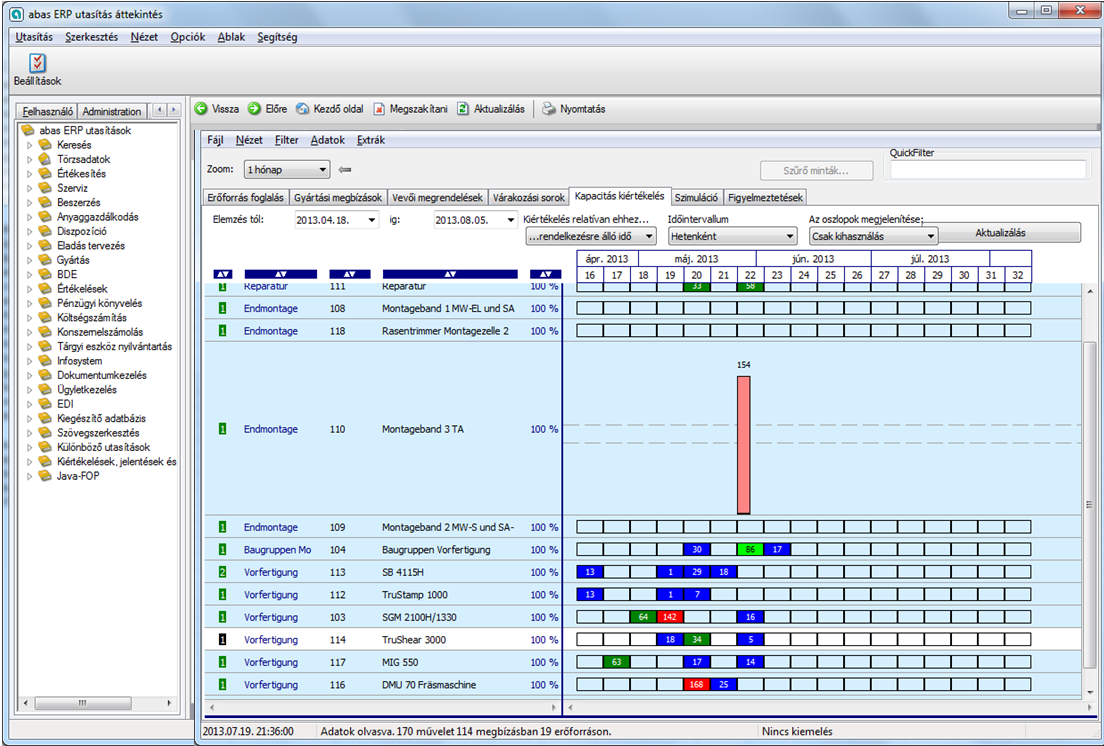Click the black status icon for TruShear 3000
The width and height of the screenshot is (1104, 746).
(222, 640)
